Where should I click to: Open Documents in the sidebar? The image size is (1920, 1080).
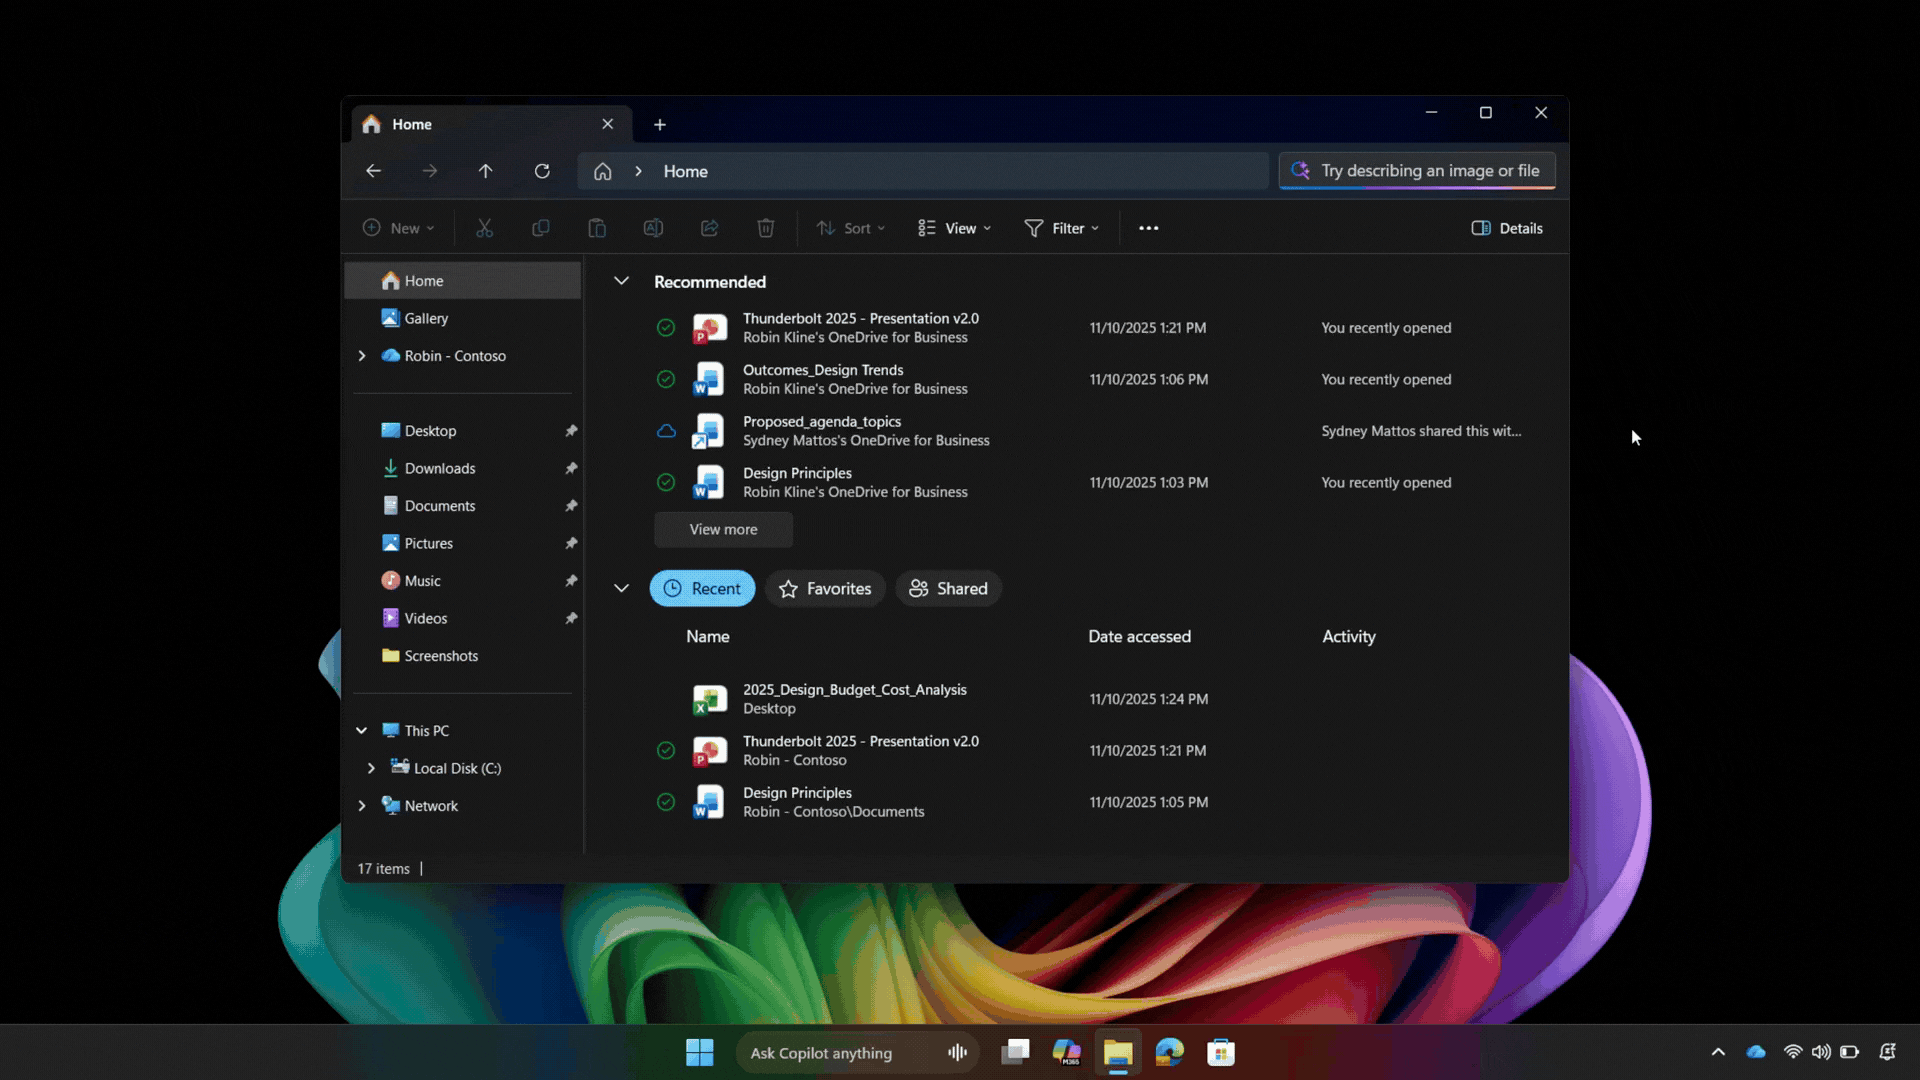coord(463,506)
